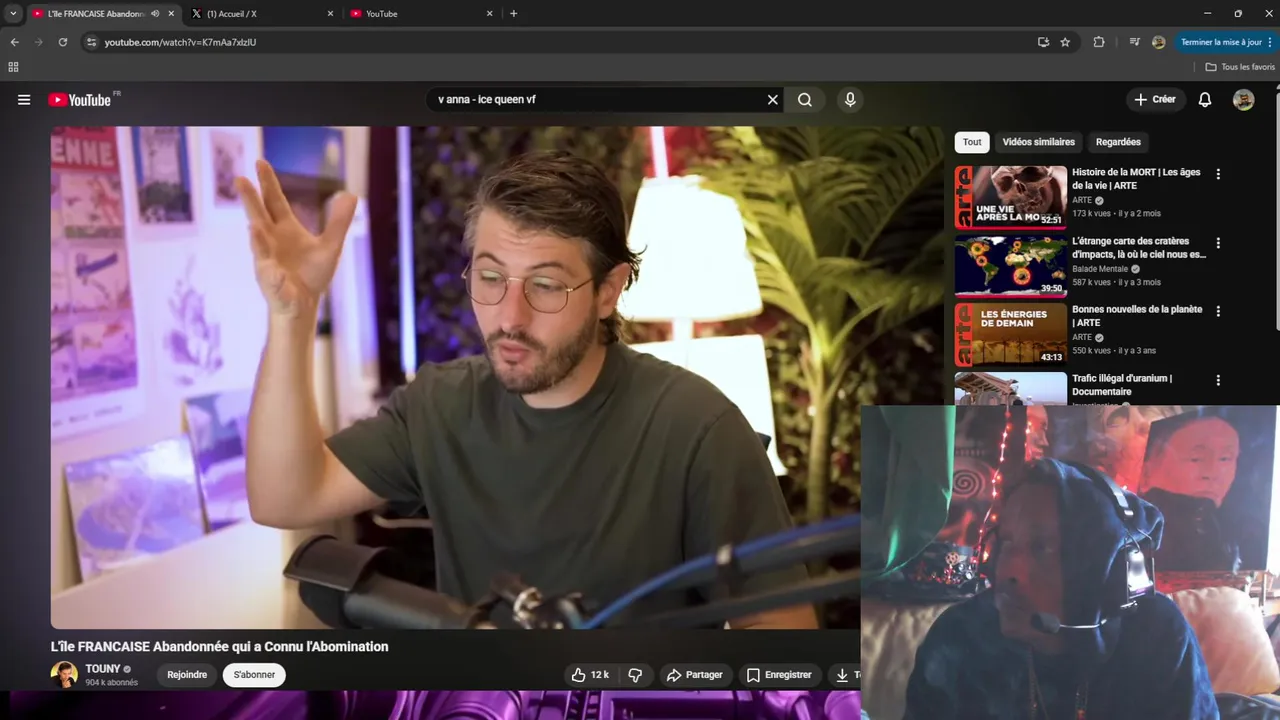
Task: Mute the tab via the speaker icon
Action: (x=154, y=14)
